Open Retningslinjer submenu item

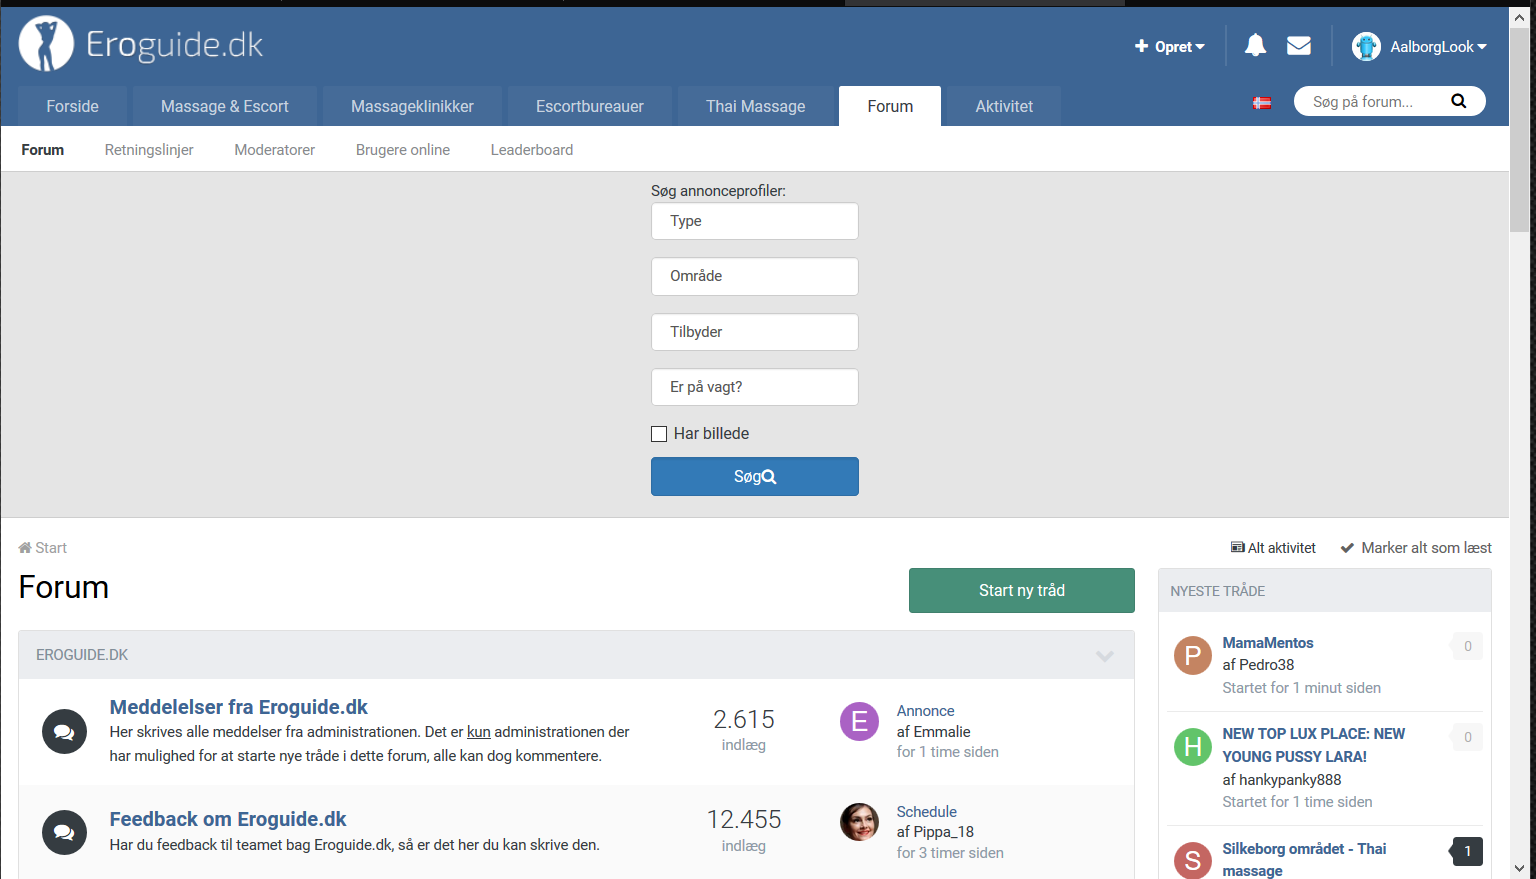(149, 150)
